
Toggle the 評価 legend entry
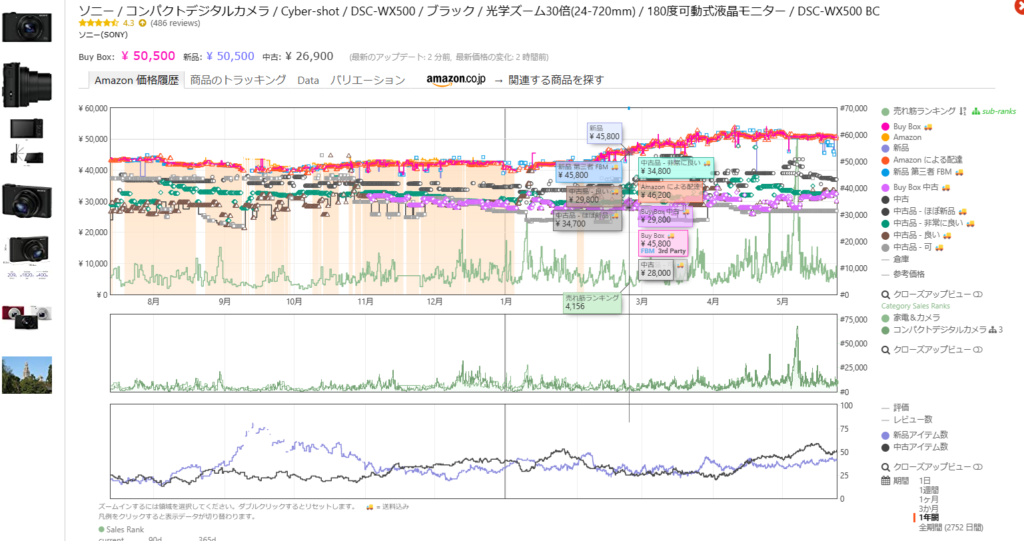pyautogui.click(x=895, y=408)
